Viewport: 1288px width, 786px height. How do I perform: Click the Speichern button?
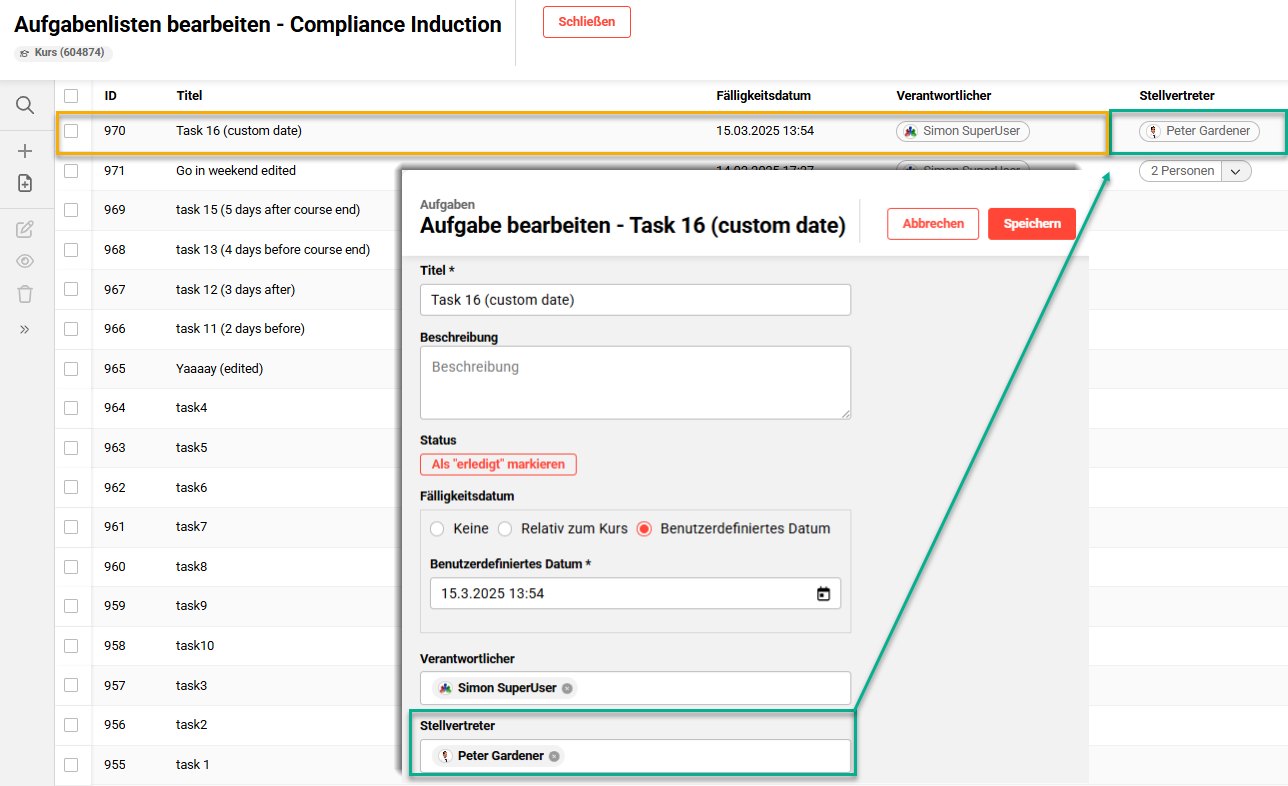pyautogui.click(x=1031, y=224)
